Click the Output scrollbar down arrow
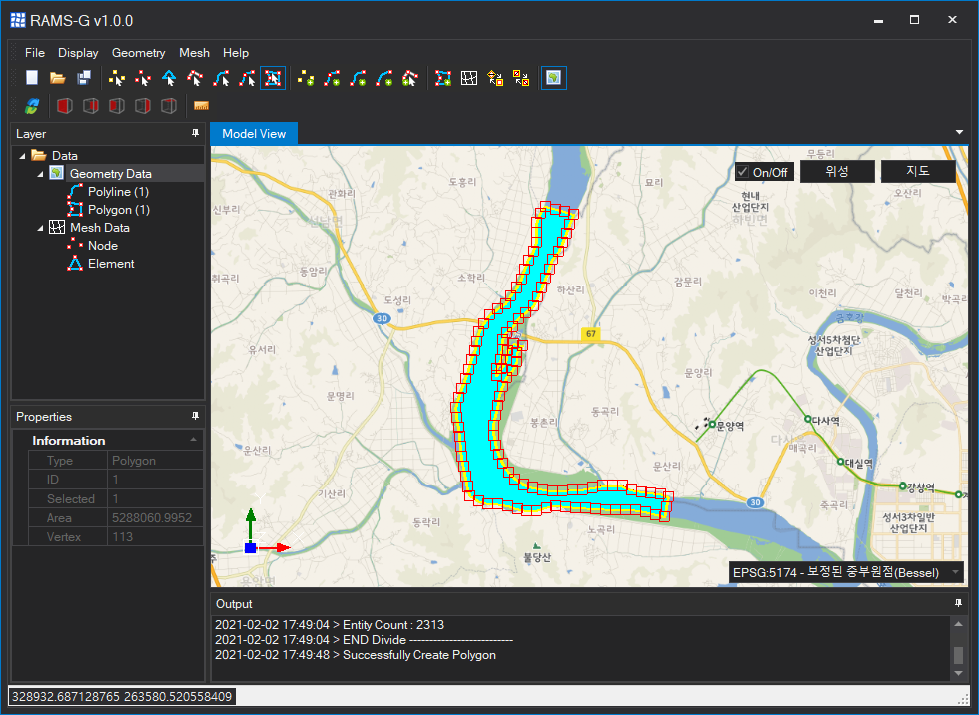 click(958, 673)
